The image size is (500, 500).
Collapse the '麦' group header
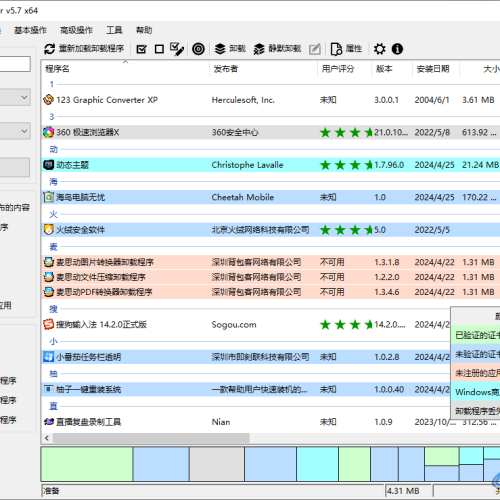53,247
